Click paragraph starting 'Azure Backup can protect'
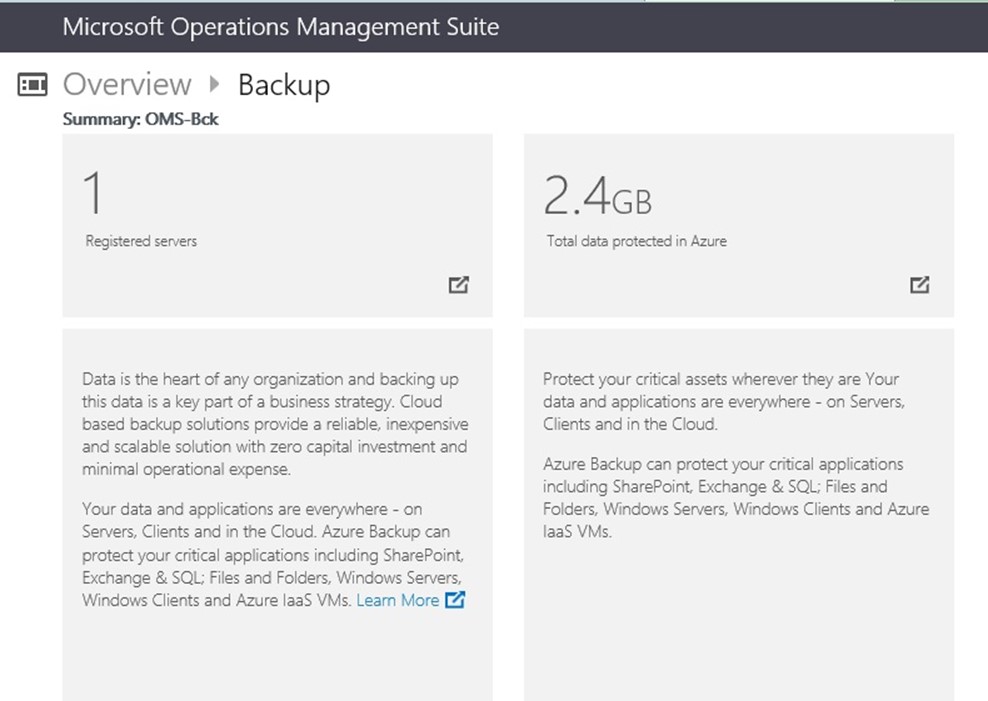 [736, 498]
